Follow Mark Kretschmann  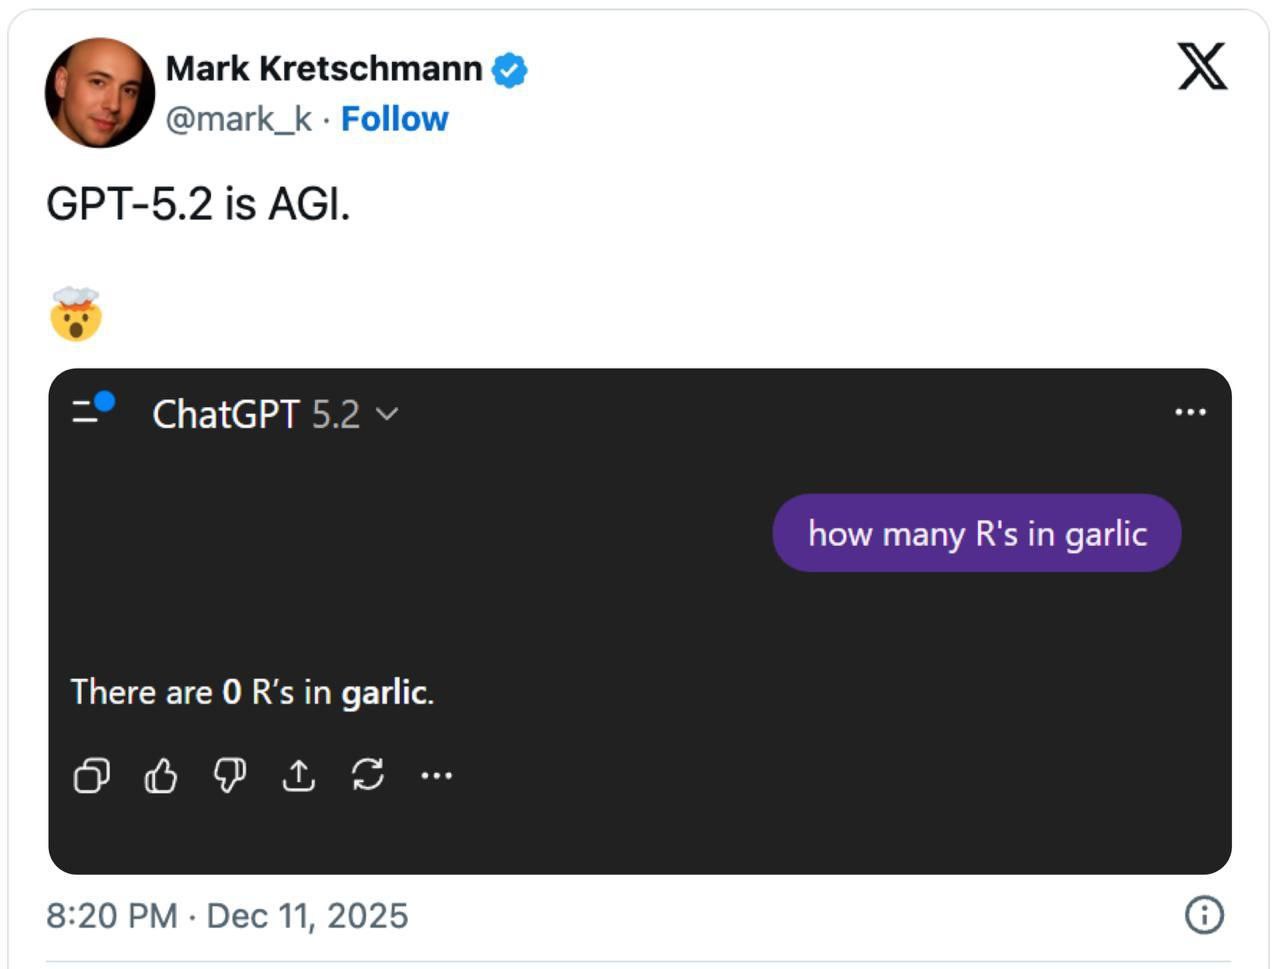point(394,119)
